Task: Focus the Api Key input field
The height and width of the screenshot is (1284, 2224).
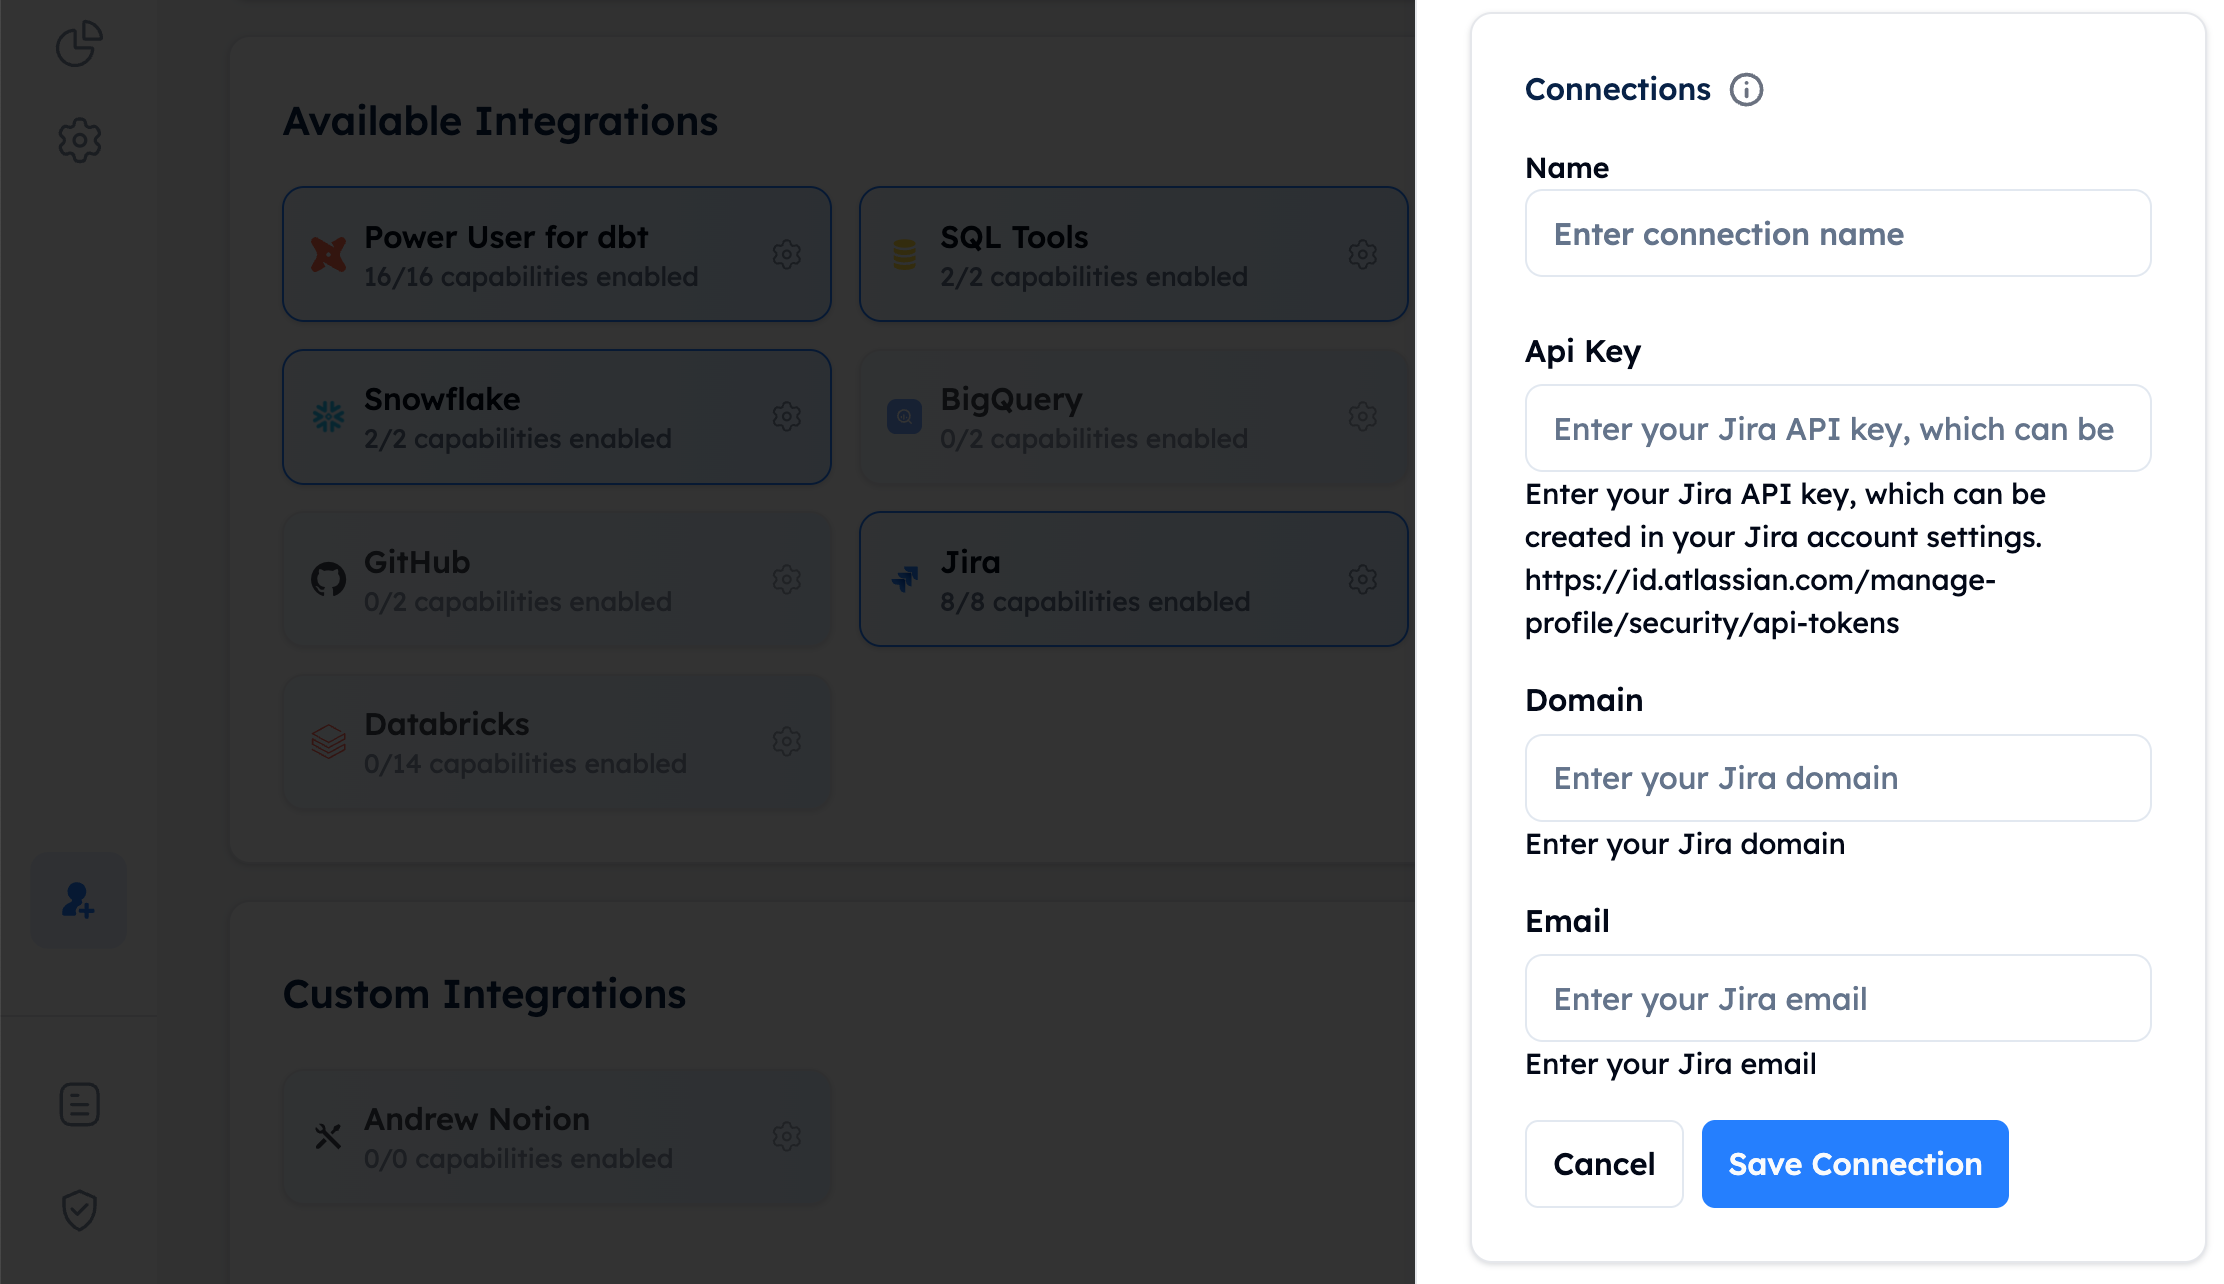Action: point(1837,428)
